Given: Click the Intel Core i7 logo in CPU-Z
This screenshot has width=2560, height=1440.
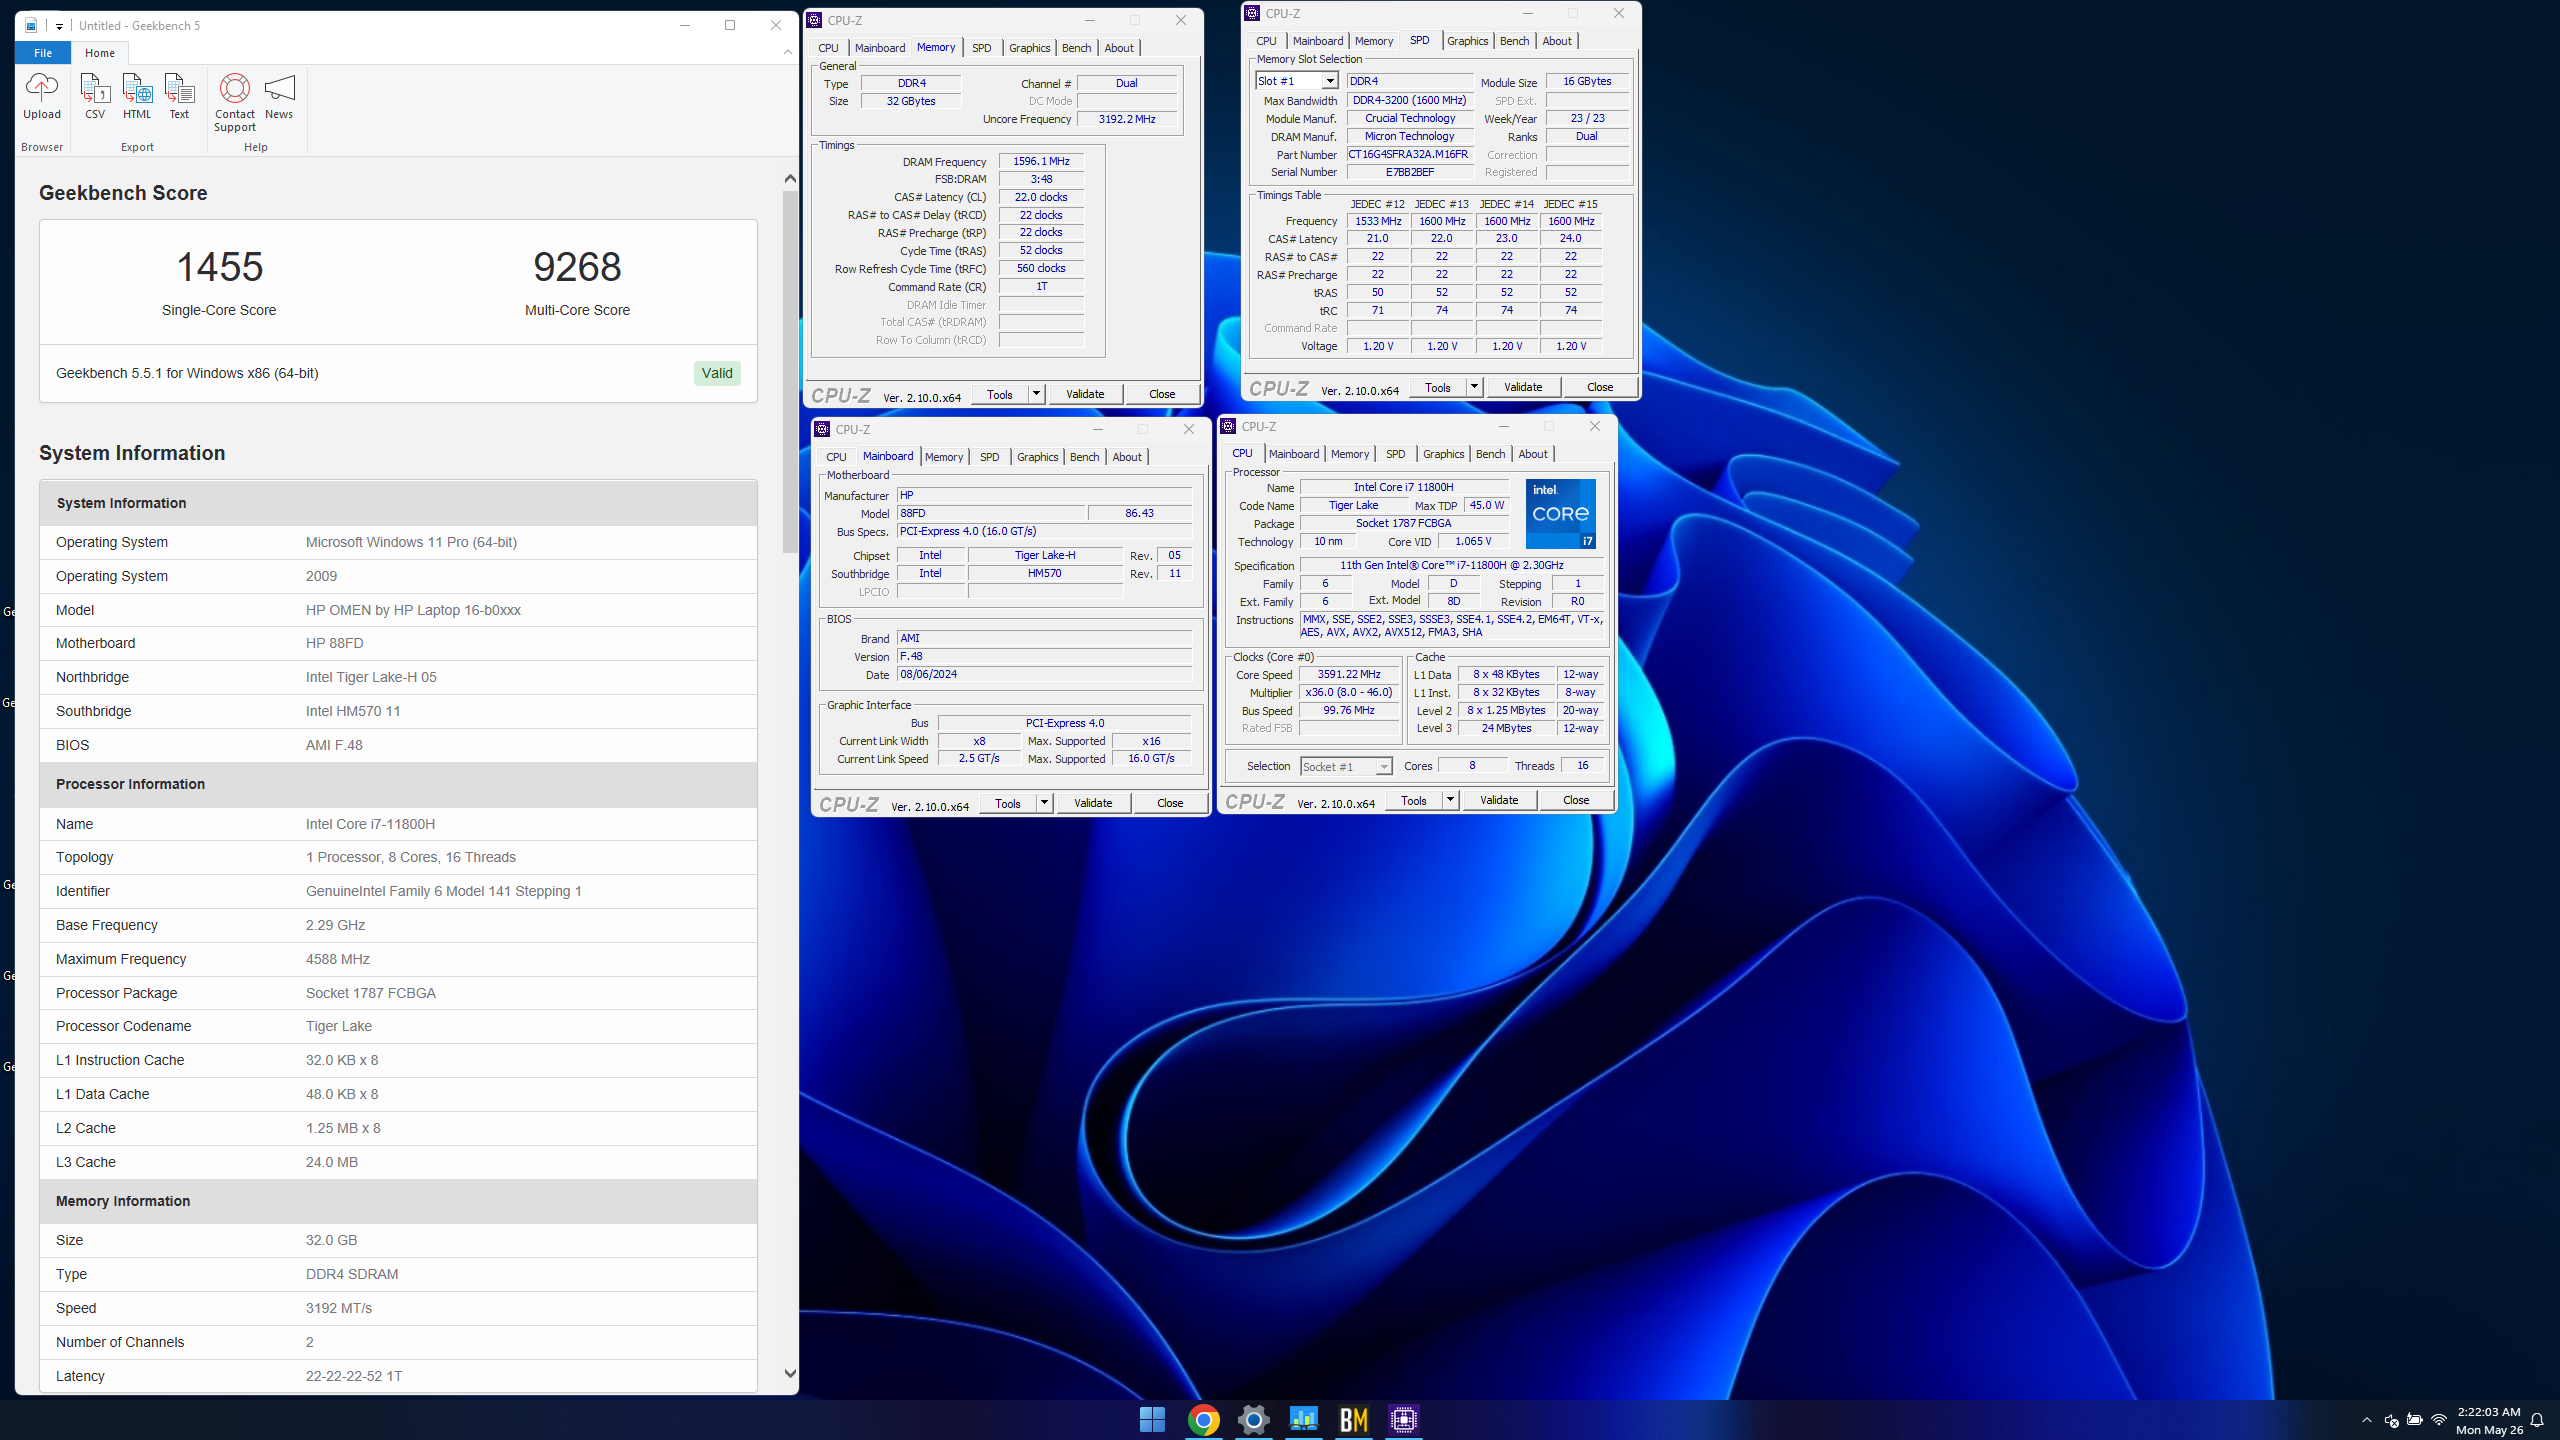Looking at the screenshot, I should click(1560, 513).
